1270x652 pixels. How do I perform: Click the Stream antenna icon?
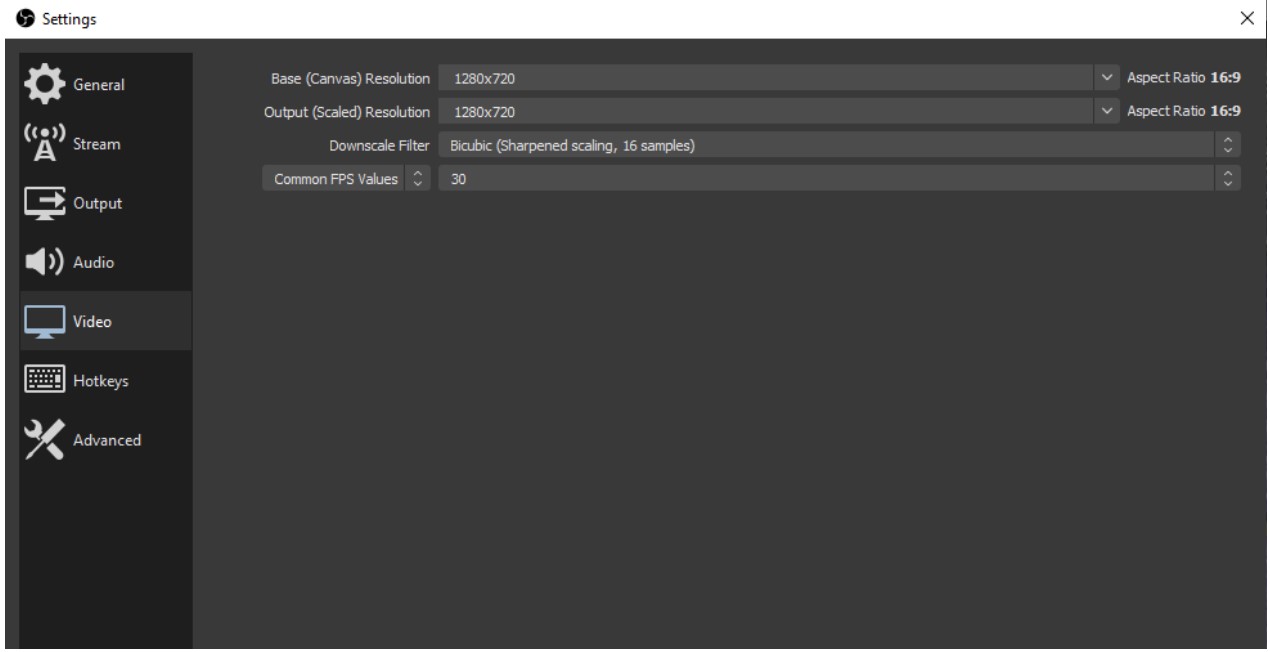tap(44, 143)
